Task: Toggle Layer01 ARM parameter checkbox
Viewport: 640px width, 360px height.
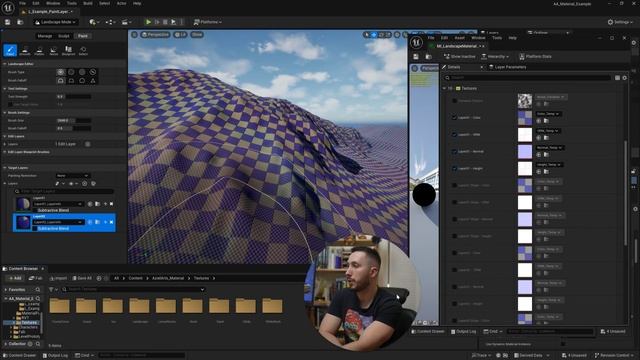Action: (454, 134)
